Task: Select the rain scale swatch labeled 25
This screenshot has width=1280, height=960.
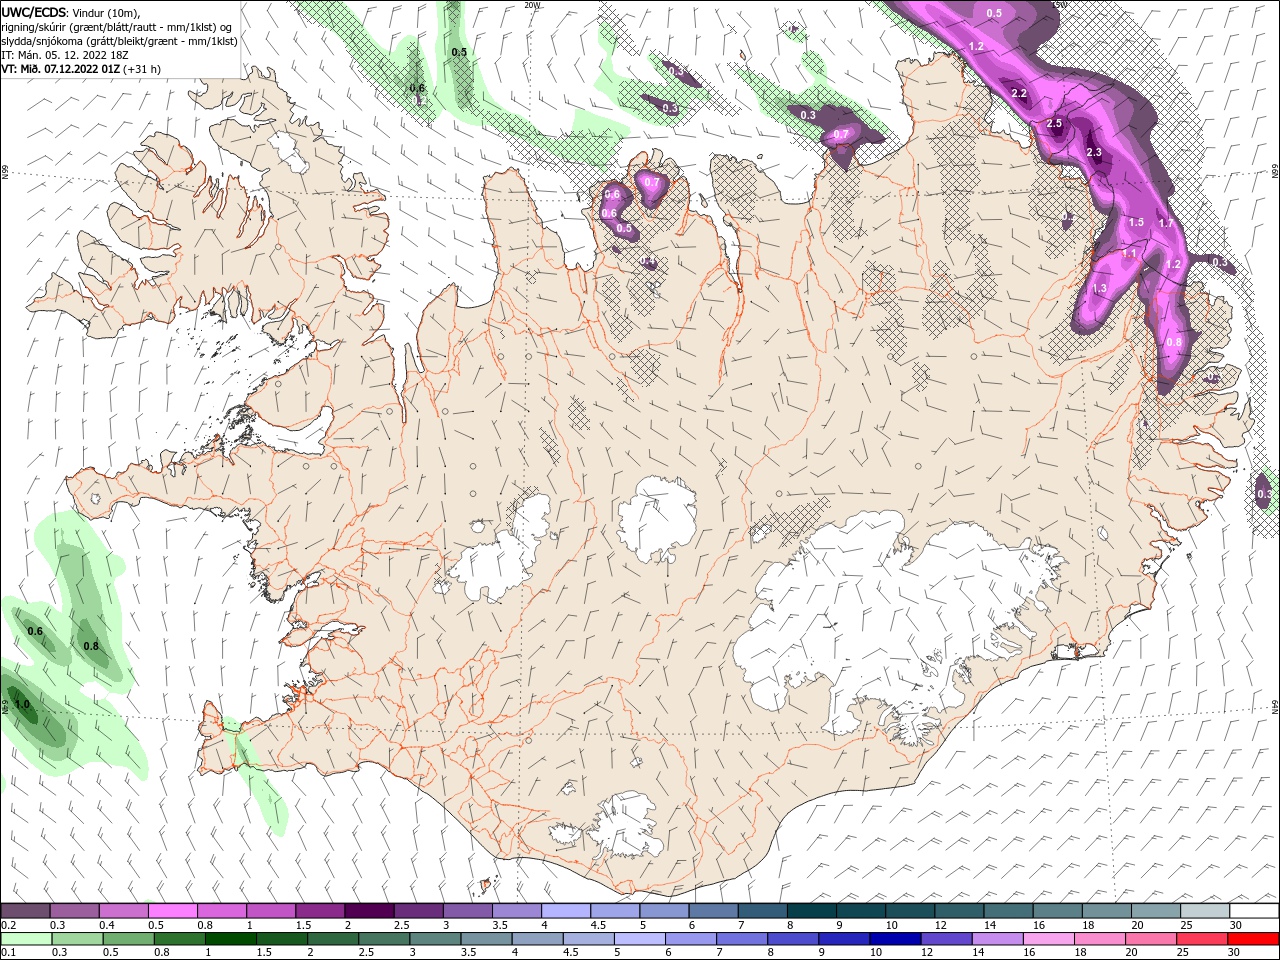Action: click(x=1202, y=939)
